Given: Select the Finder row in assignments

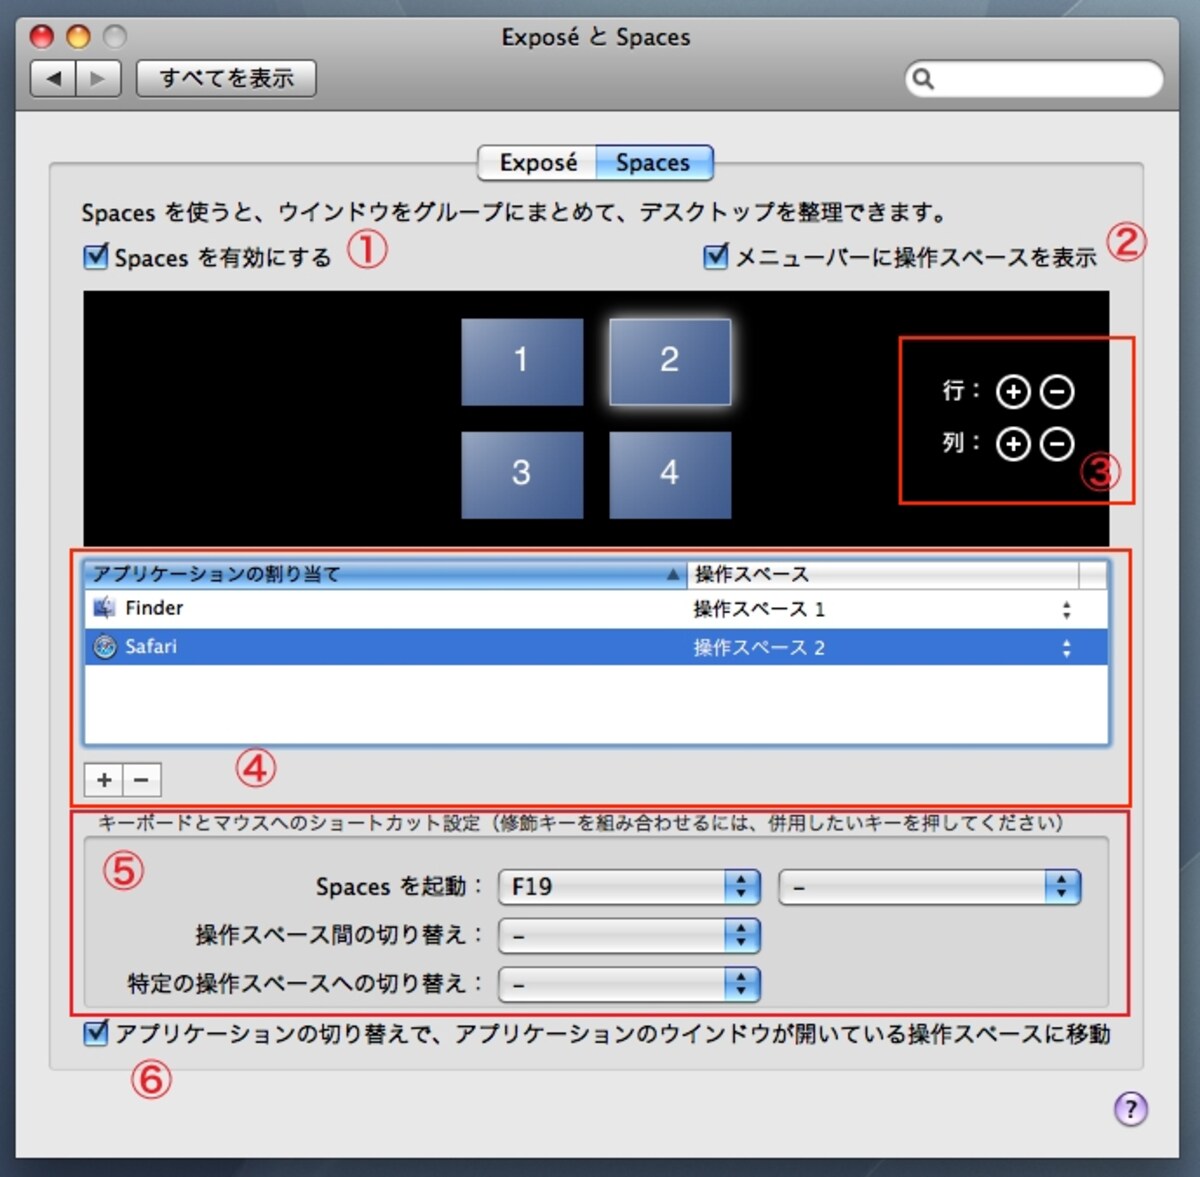Looking at the screenshot, I should click(596, 609).
